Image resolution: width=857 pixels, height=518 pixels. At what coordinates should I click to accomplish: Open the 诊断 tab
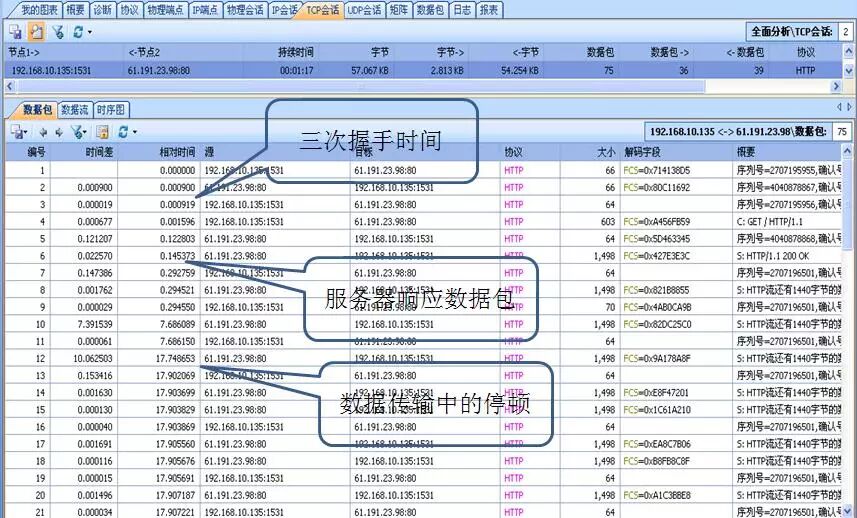click(102, 10)
